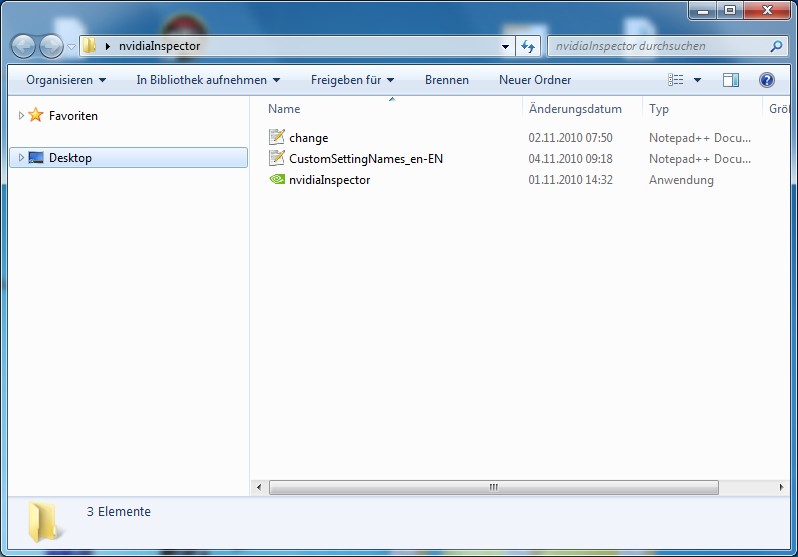Click the search magnifier icon
The height and width of the screenshot is (557, 798).
[776, 46]
